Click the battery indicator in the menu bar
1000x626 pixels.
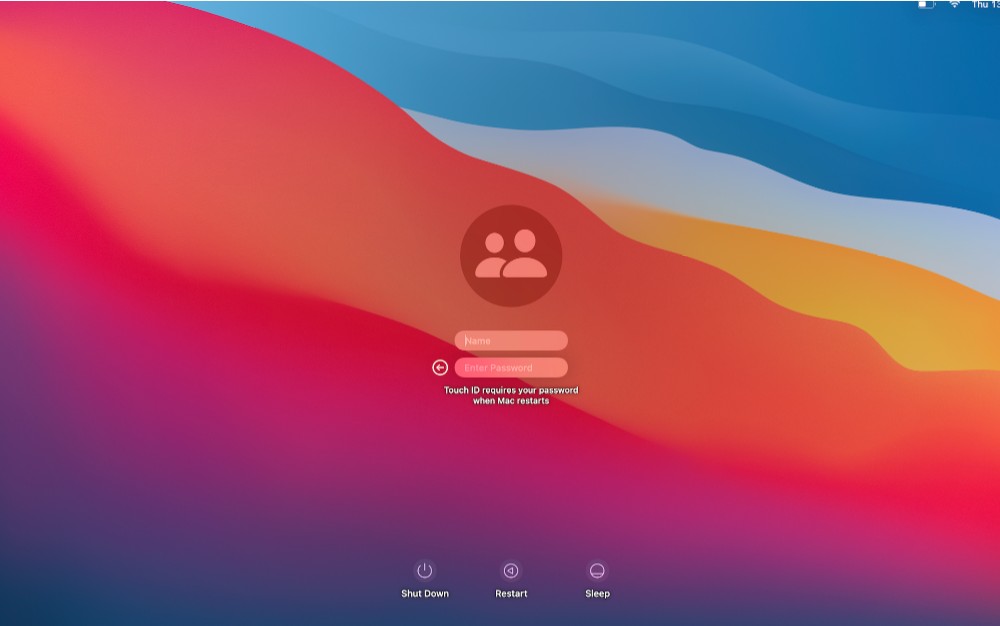927,9
